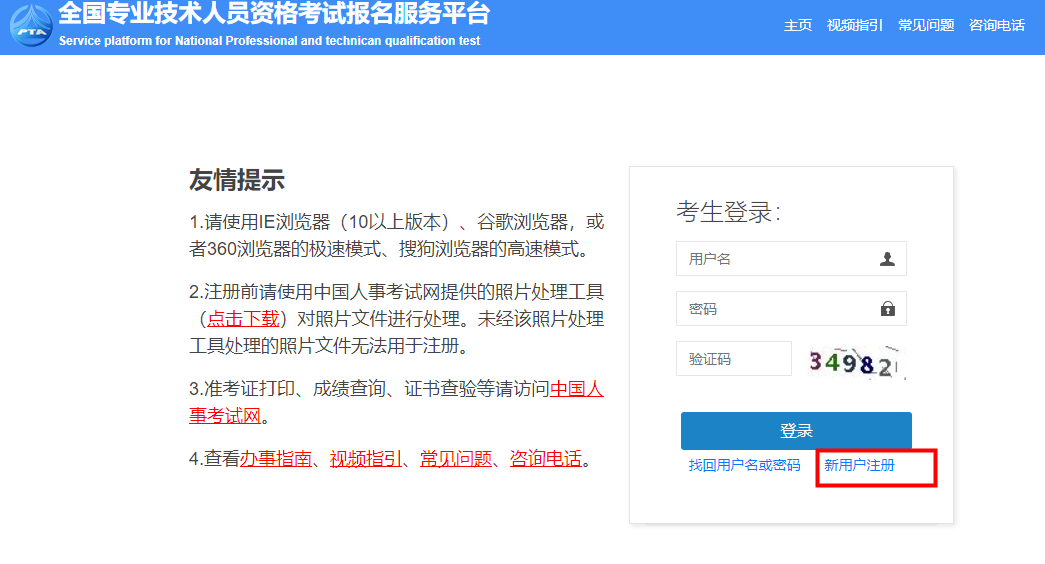Click the red 咨询电话 link in tip 4
The width and height of the screenshot is (1045, 564).
pyautogui.click(x=546, y=459)
